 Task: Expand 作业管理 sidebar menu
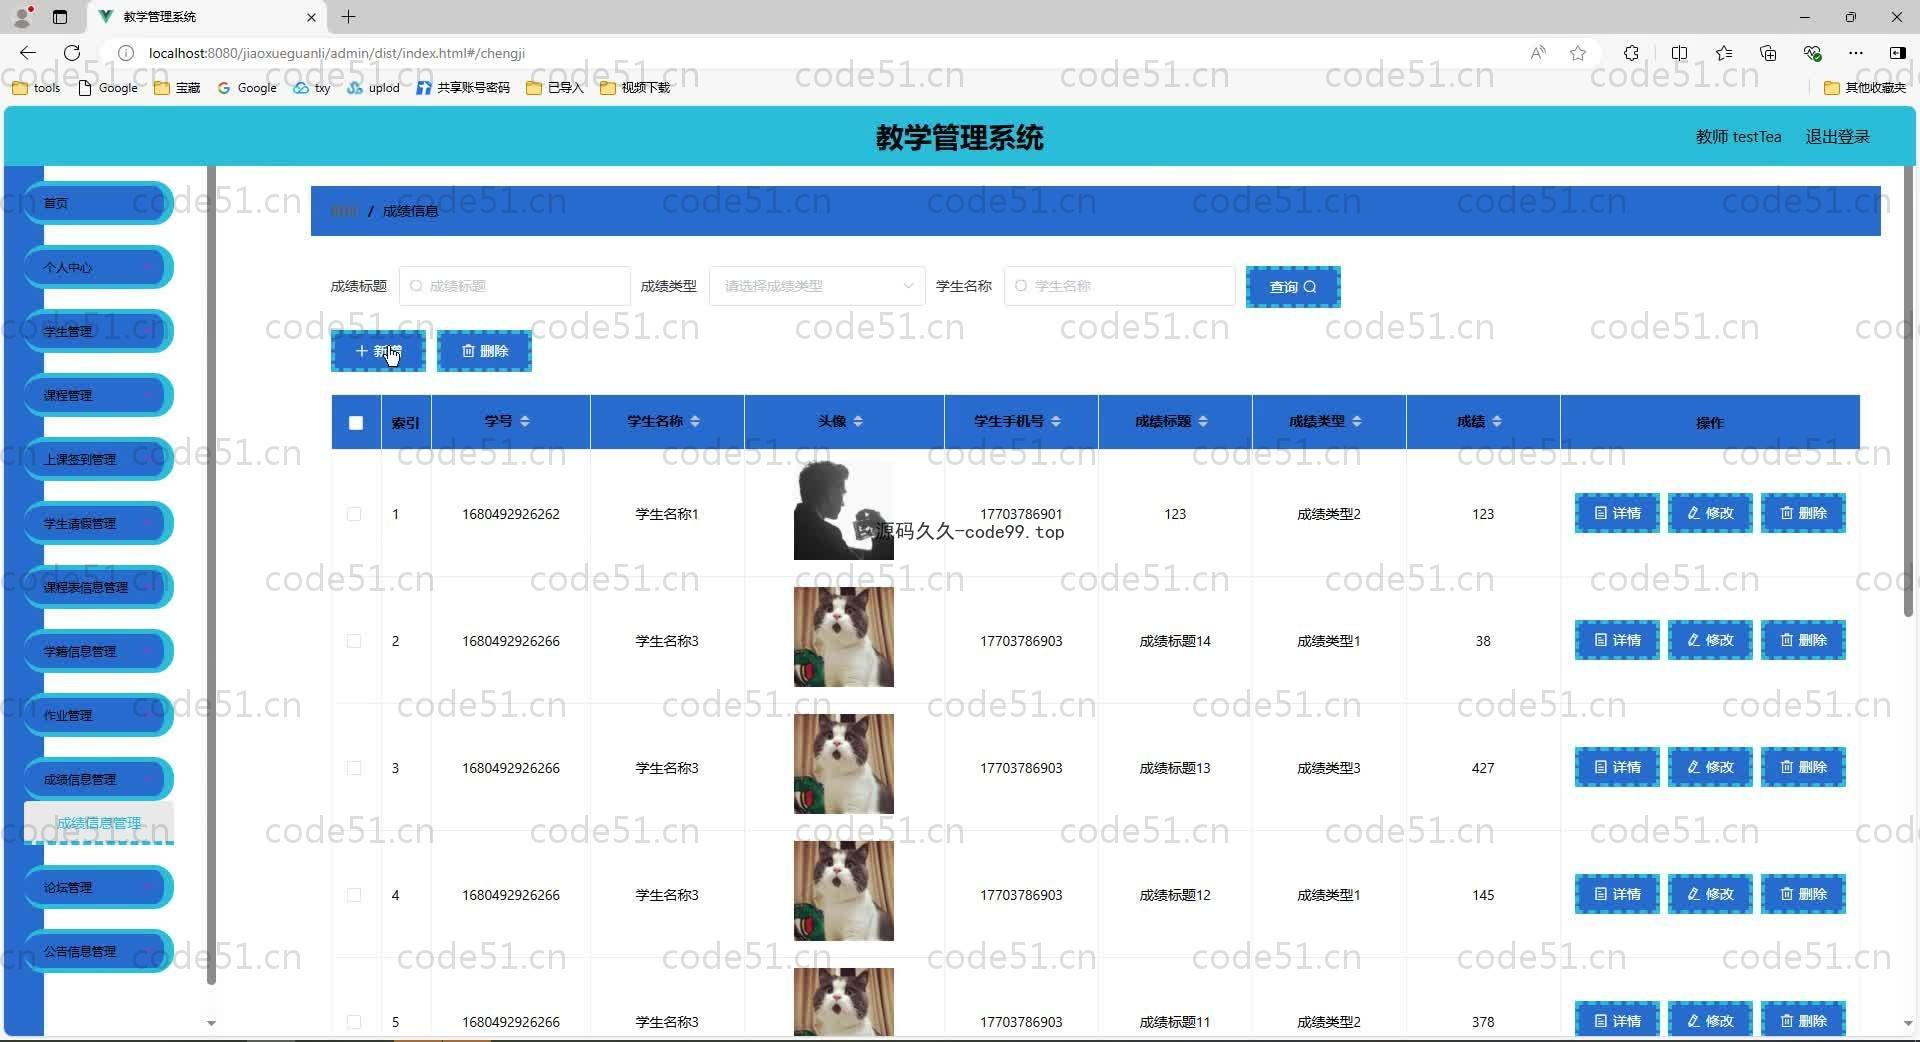98,715
